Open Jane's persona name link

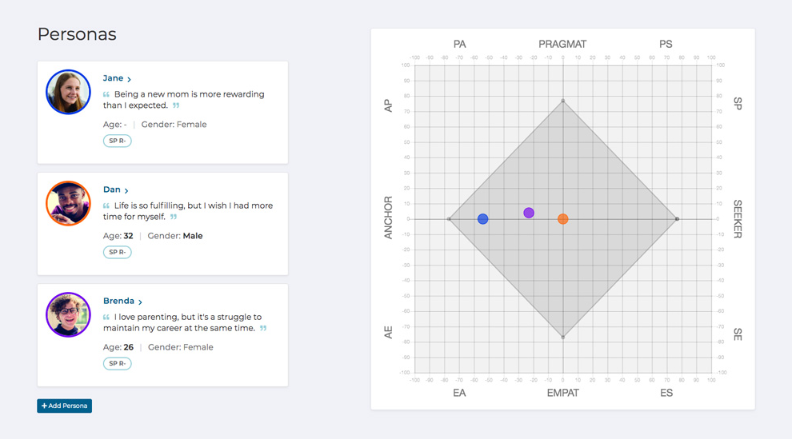112,78
